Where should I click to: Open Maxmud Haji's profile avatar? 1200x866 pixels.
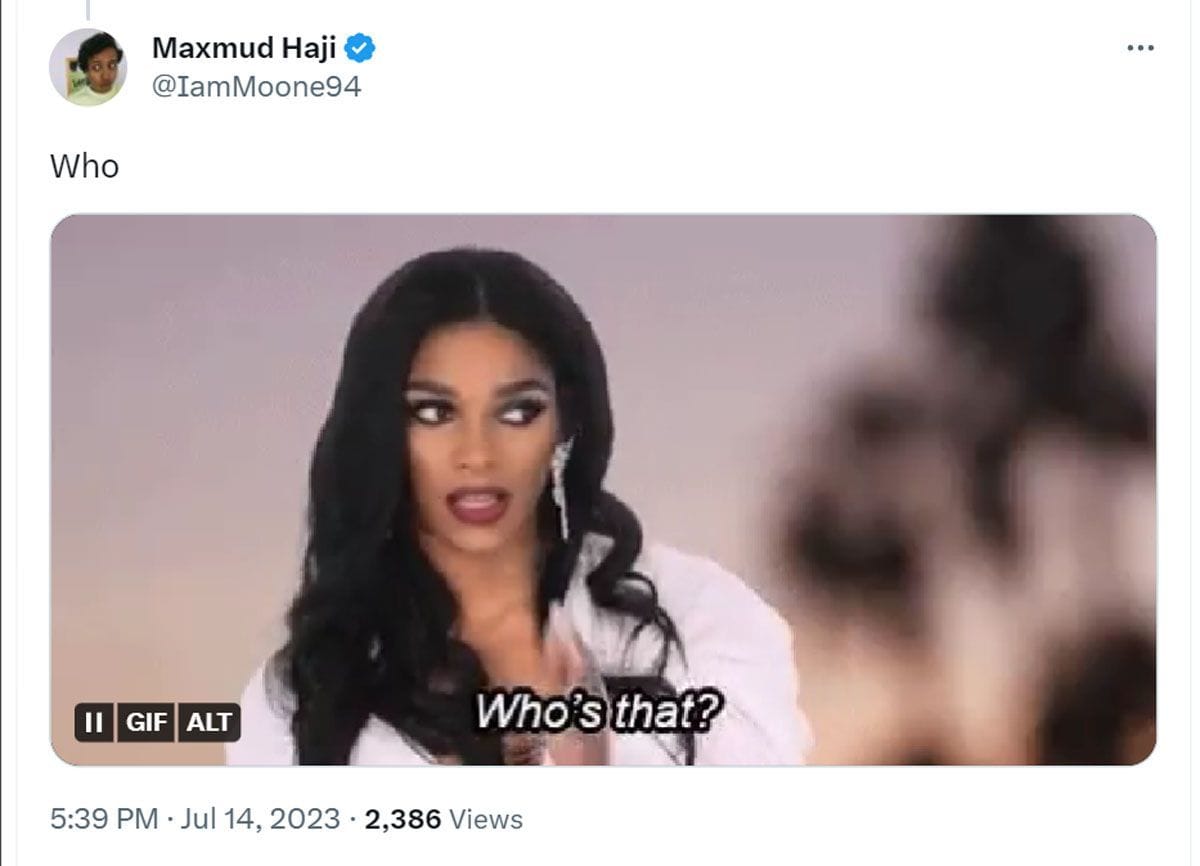88,67
